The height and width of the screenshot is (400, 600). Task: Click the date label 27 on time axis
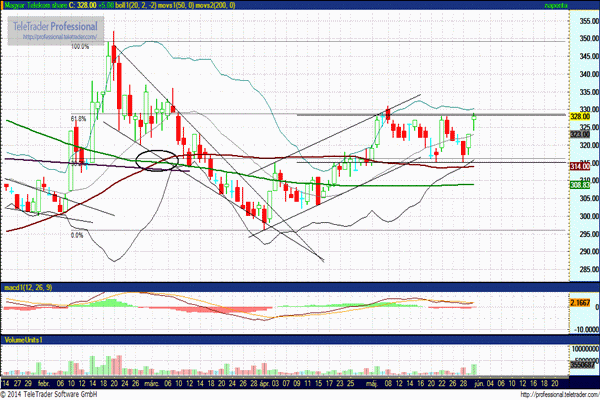coord(17,383)
